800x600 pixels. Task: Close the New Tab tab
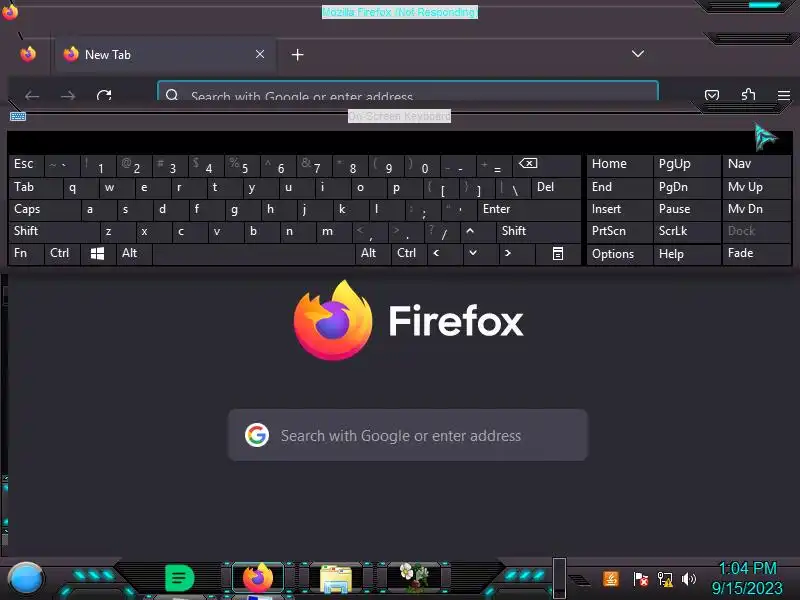pos(260,54)
